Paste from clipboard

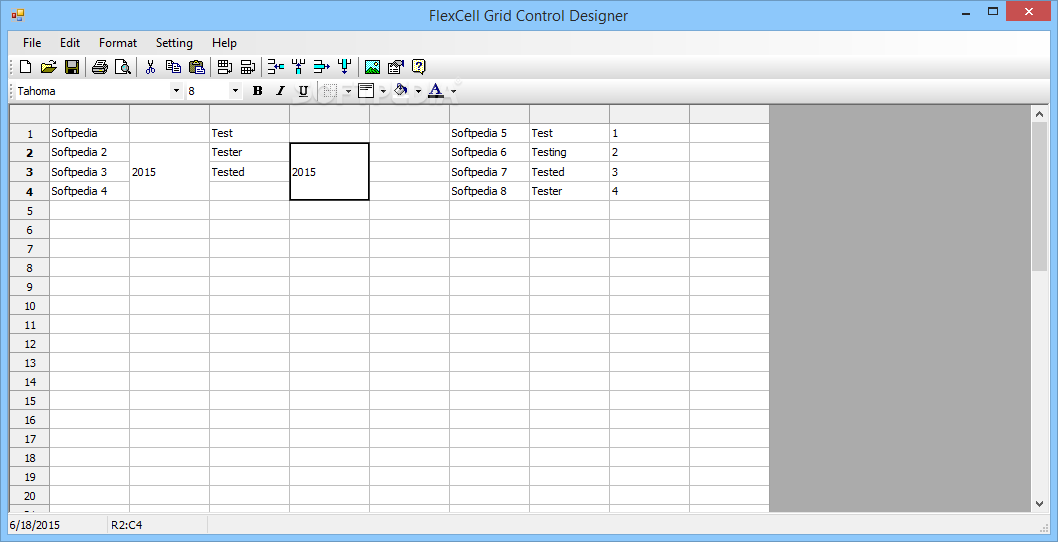pyautogui.click(x=196, y=67)
